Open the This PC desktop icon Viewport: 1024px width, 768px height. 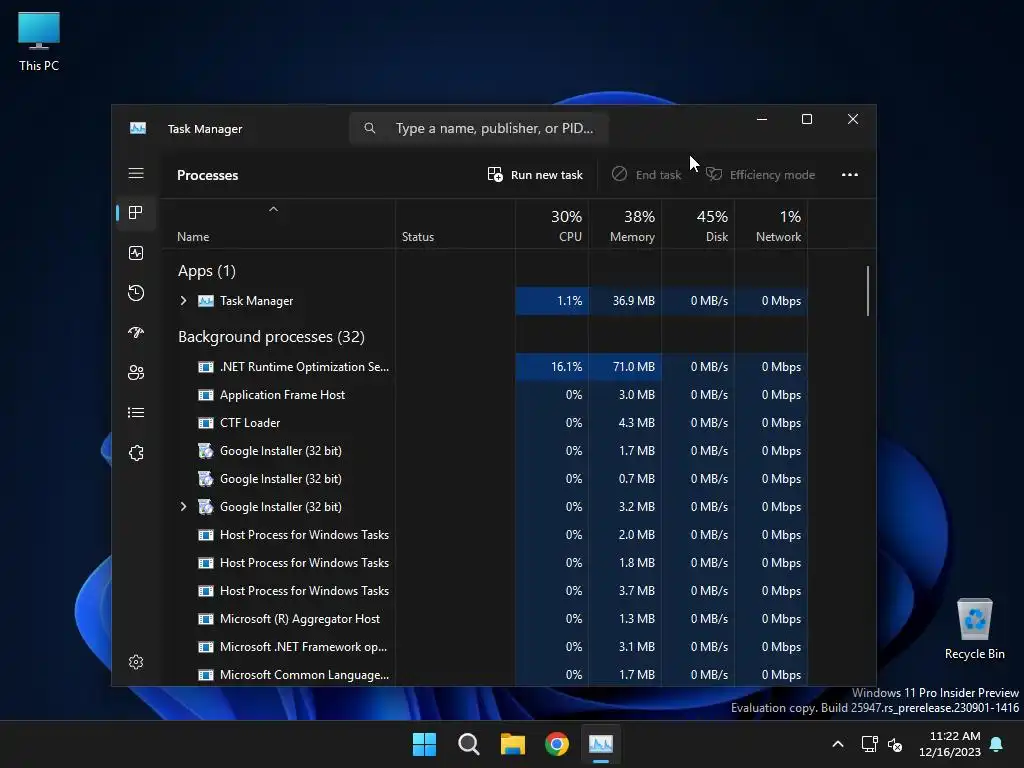39,42
